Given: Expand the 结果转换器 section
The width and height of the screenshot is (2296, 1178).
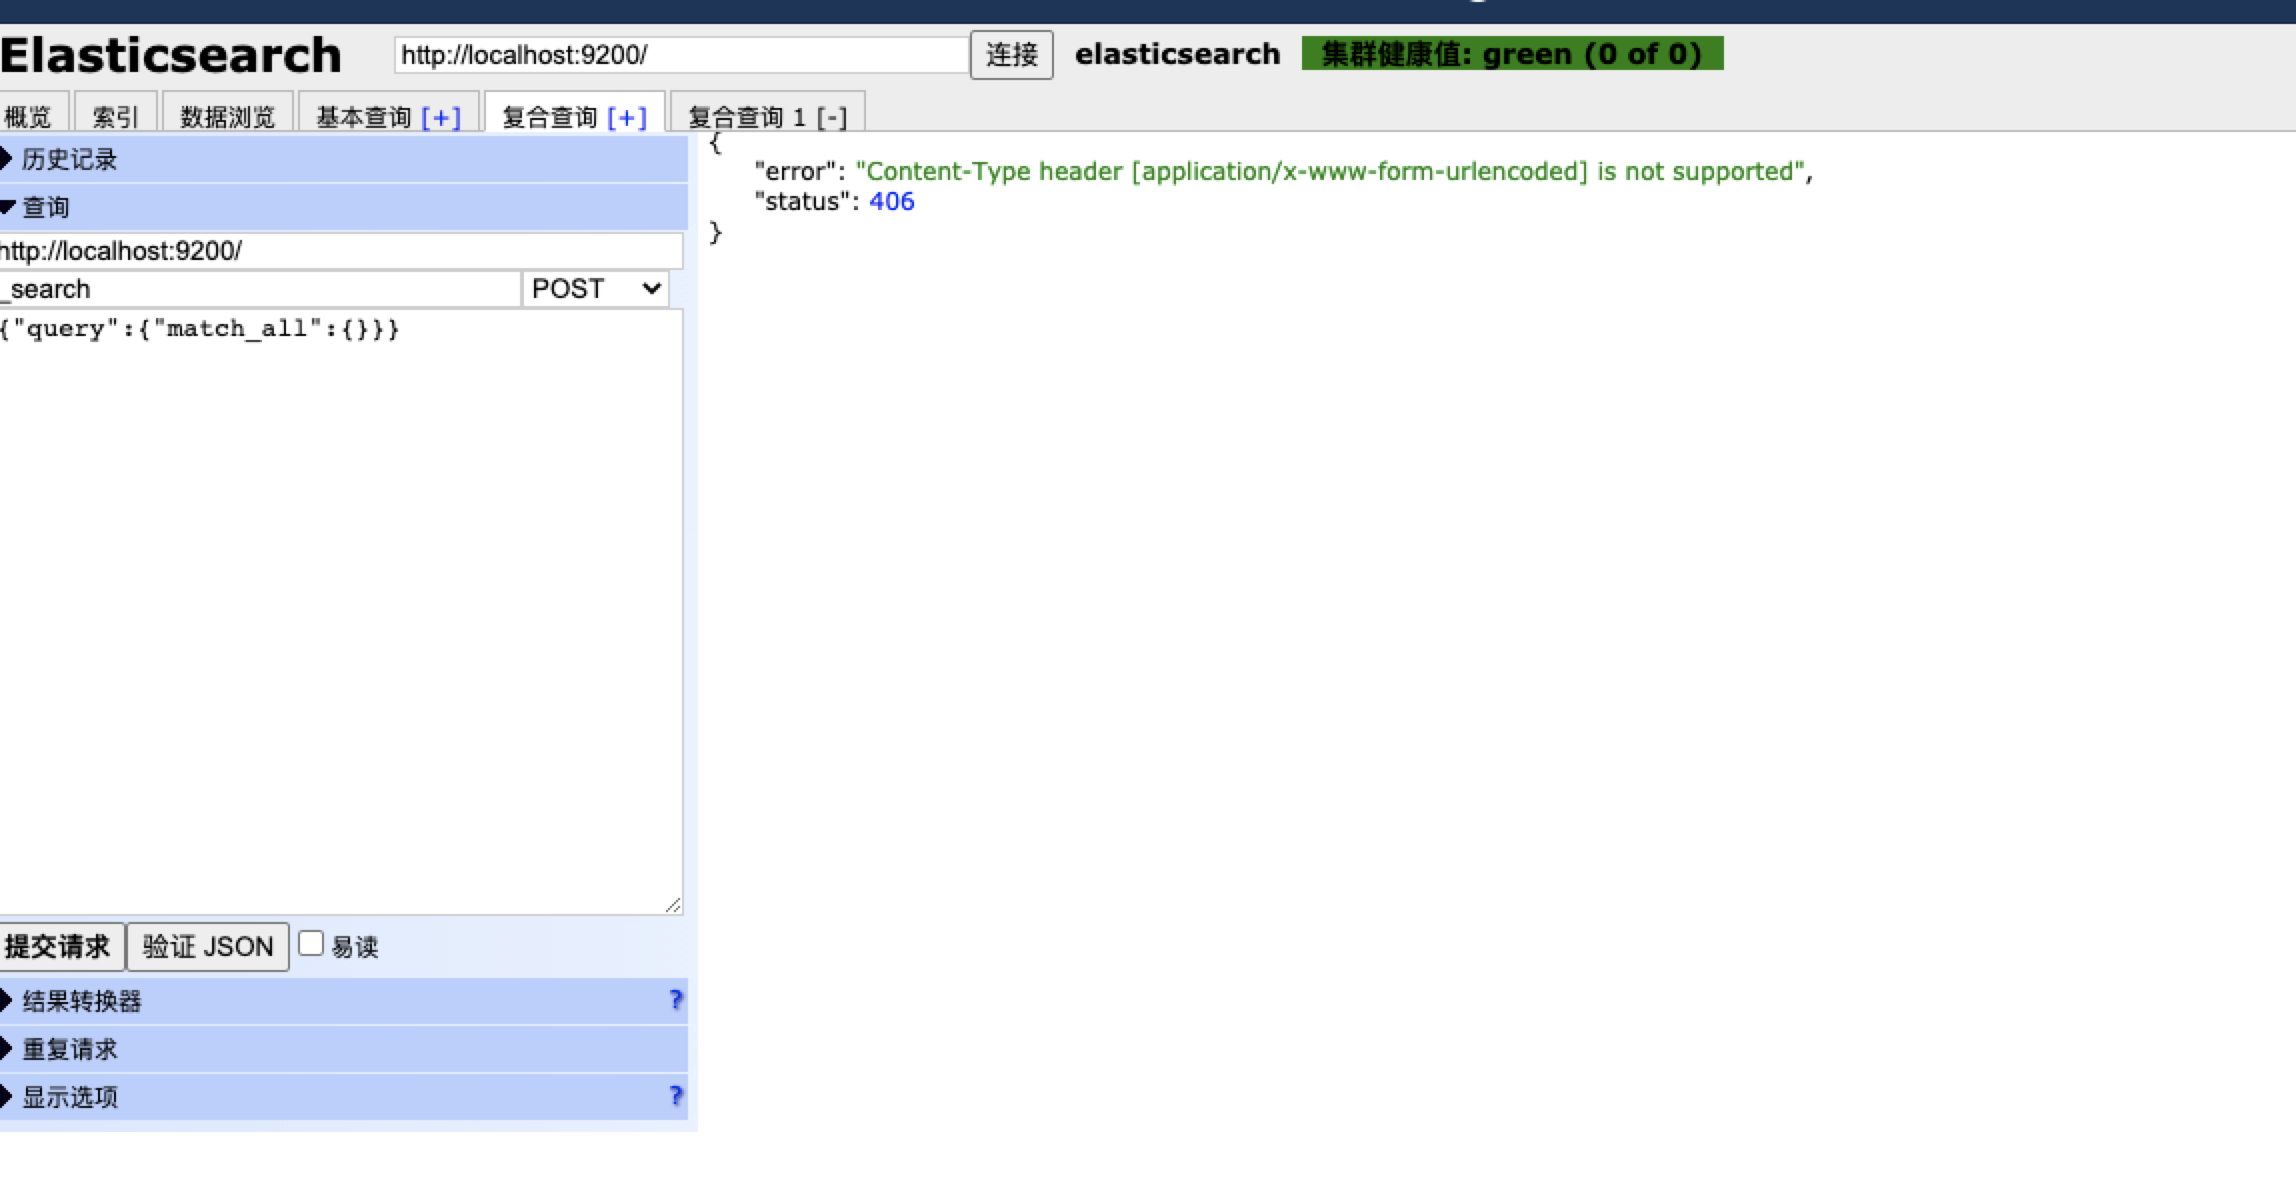Looking at the screenshot, I should (x=82, y=1001).
